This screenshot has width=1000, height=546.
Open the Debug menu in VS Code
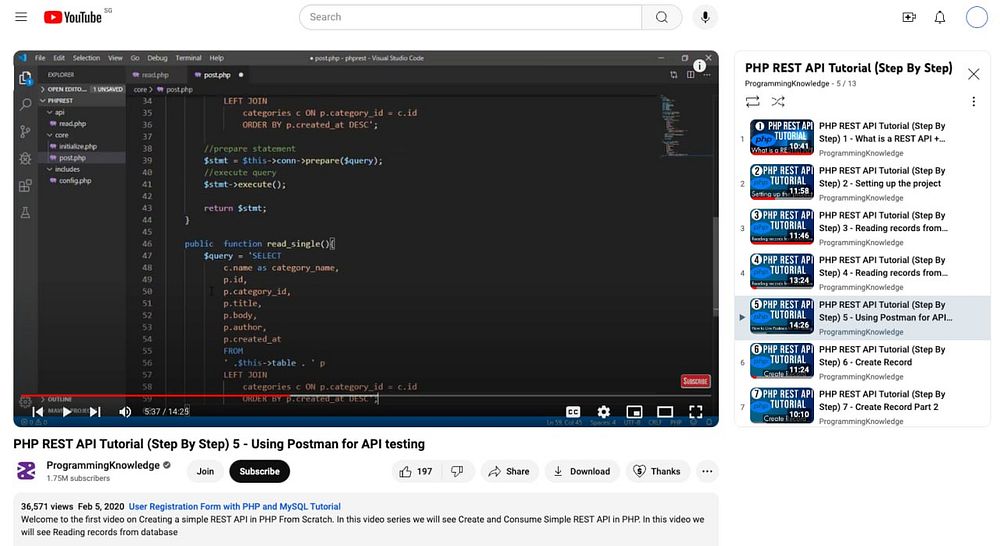[x=157, y=58]
